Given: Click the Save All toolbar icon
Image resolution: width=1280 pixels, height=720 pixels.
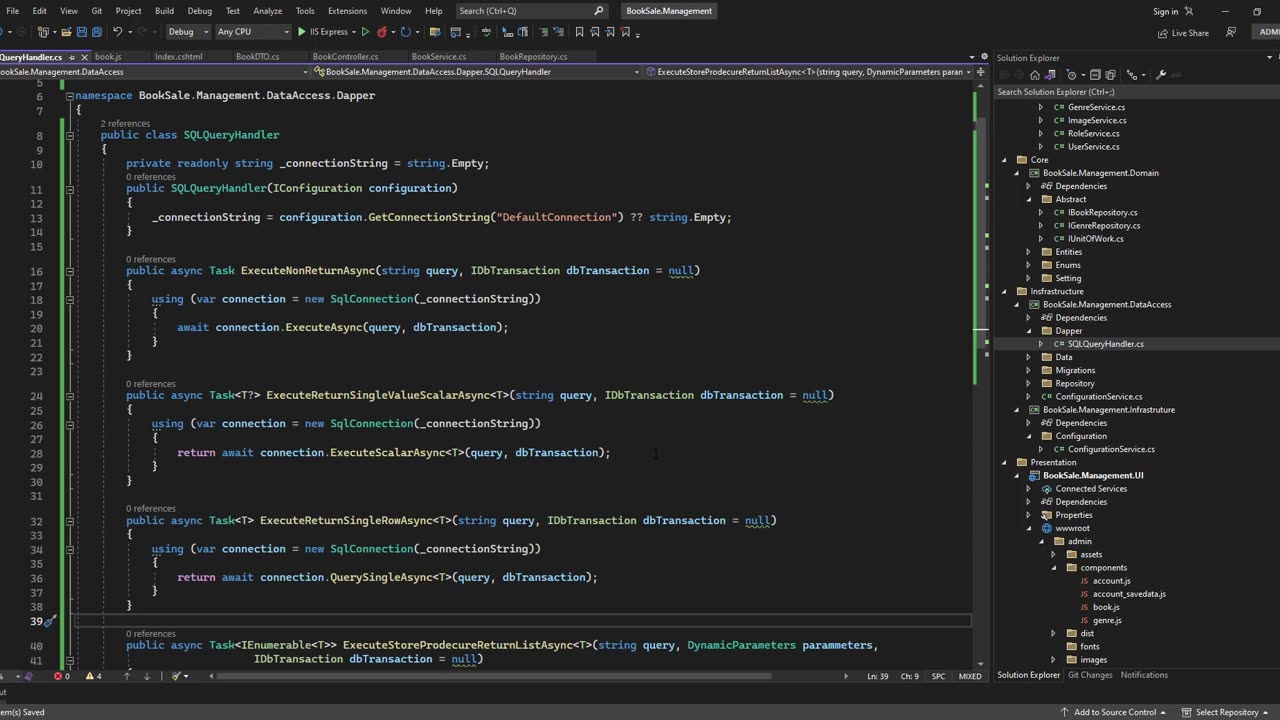Looking at the screenshot, I should [97, 32].
